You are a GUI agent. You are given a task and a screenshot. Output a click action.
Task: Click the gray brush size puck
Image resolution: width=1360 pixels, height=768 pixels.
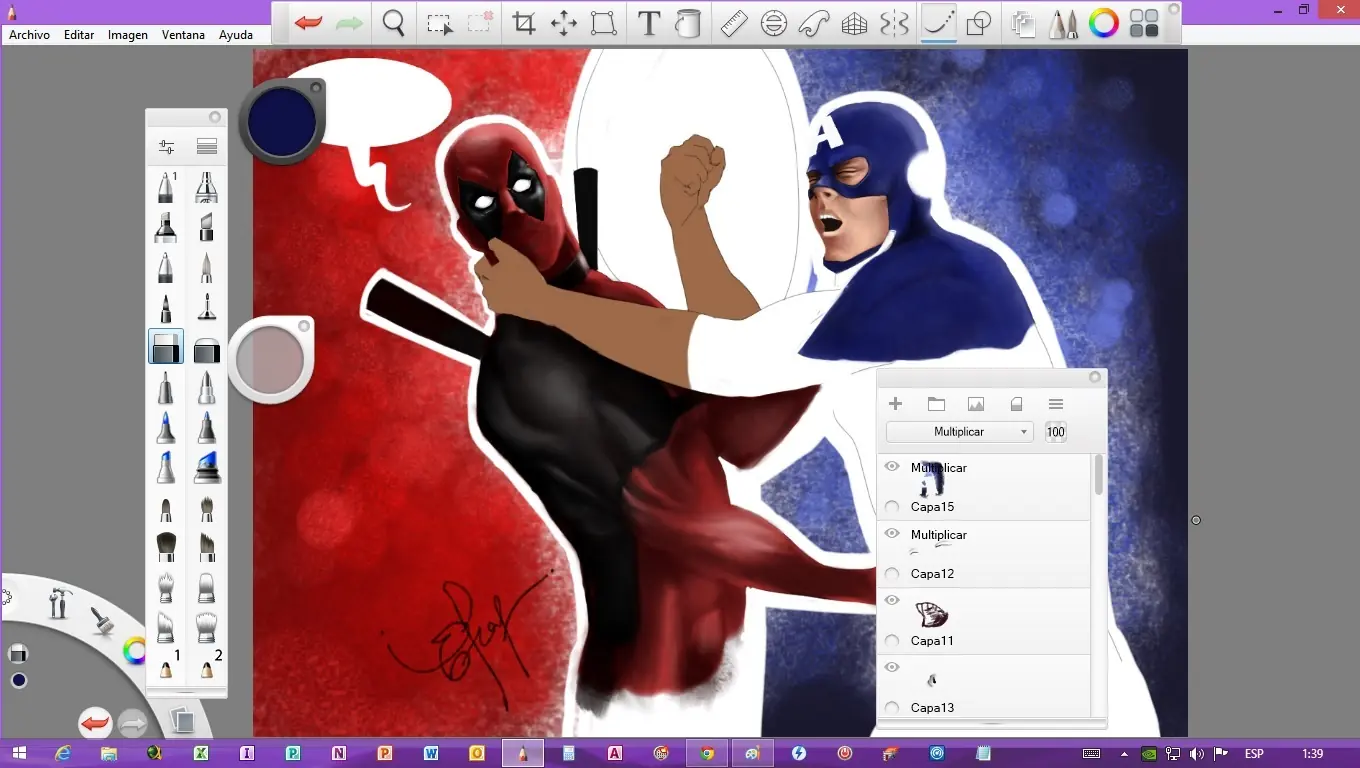(270, 360)
